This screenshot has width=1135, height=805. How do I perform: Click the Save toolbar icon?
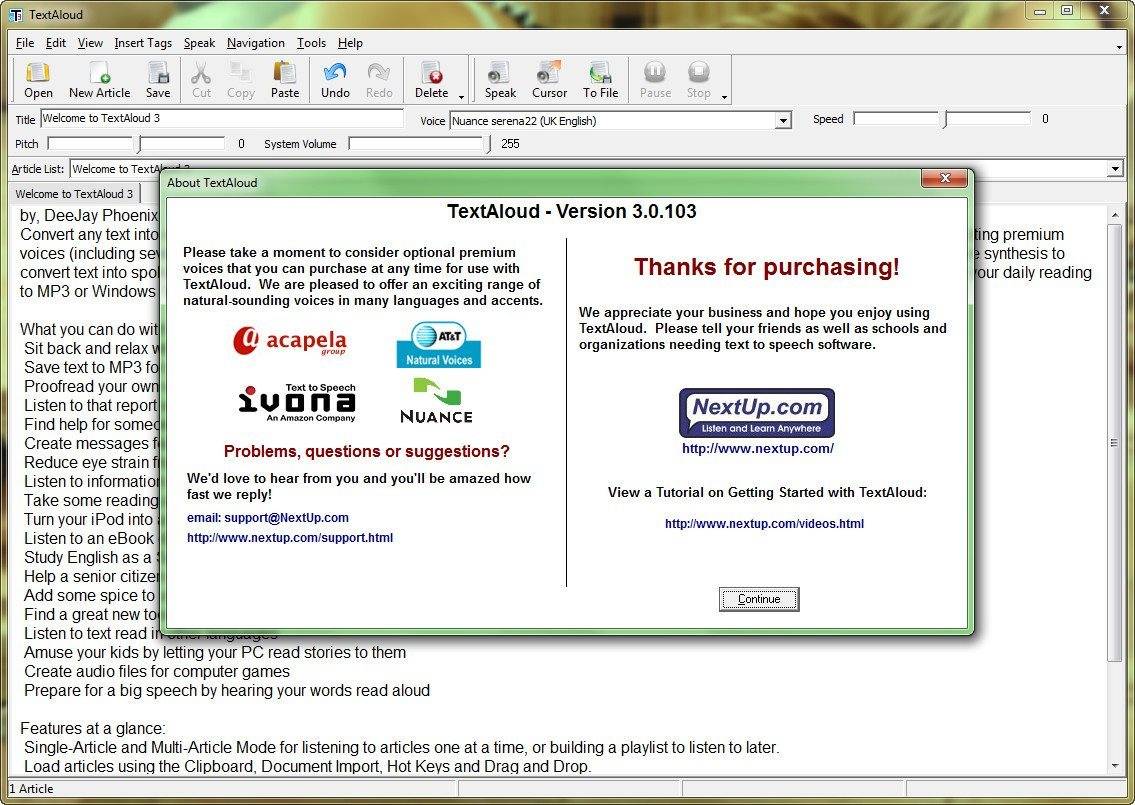(x=158, y=80)
